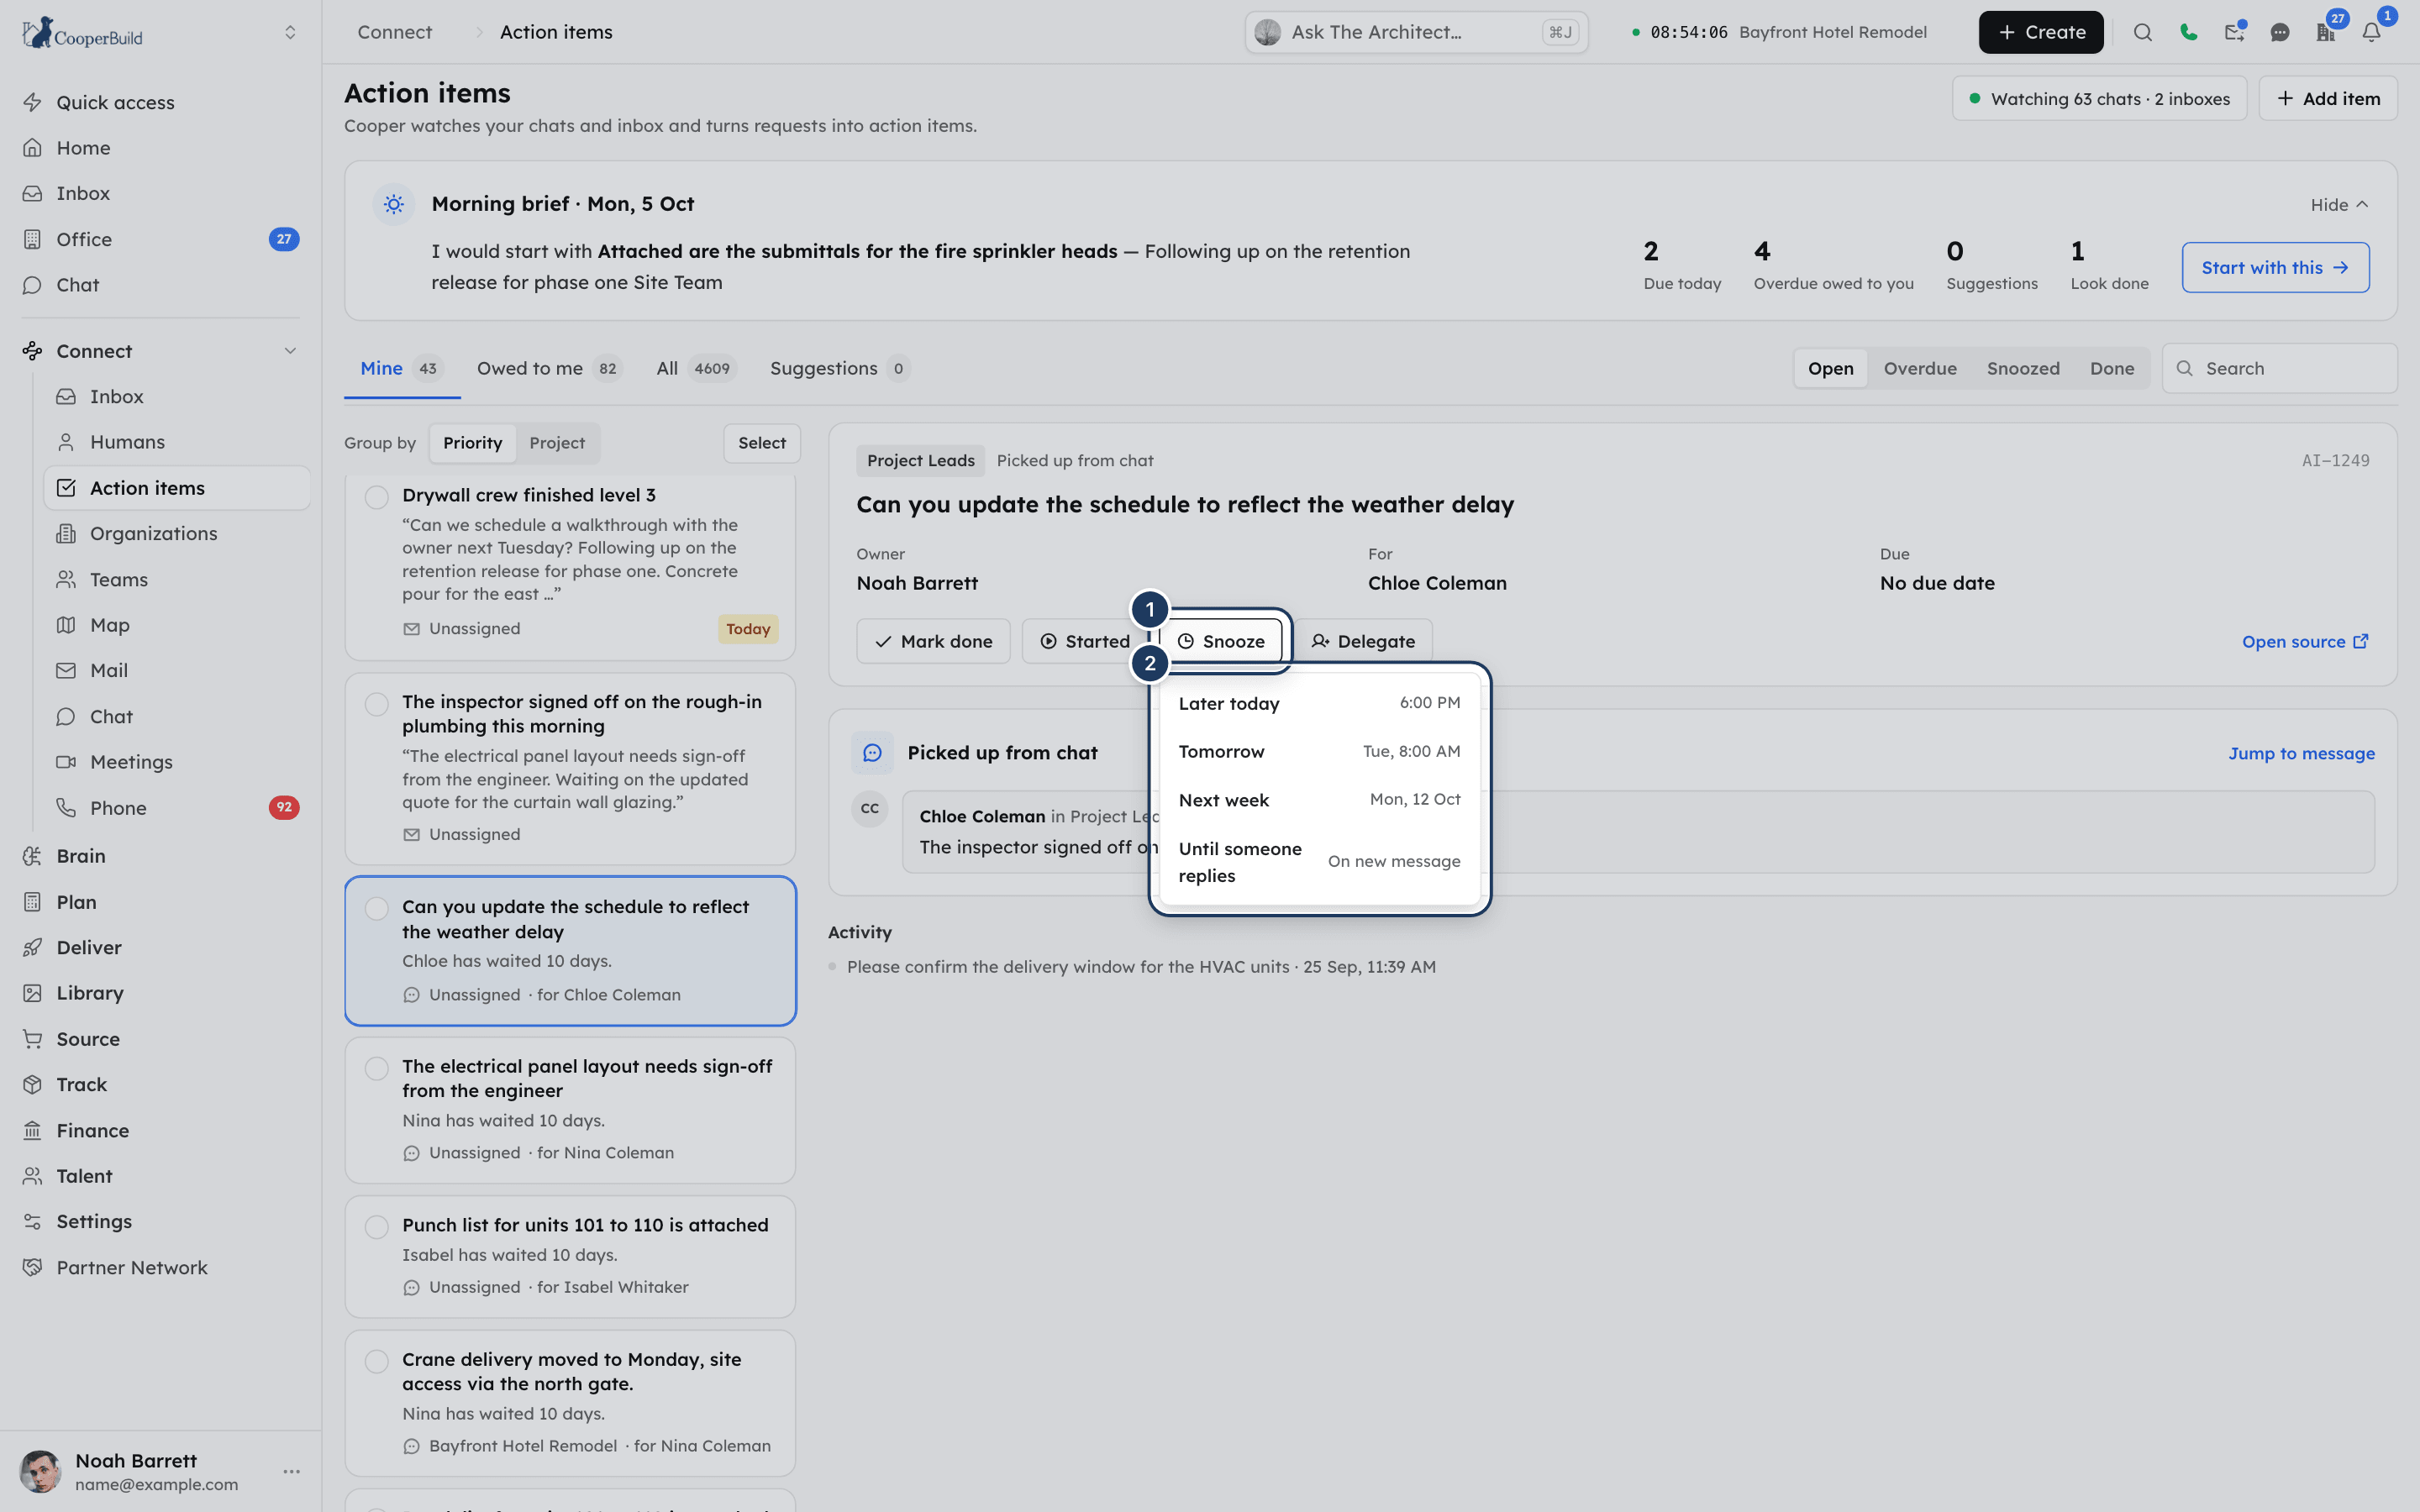Click the Mark done button

[933, 641]
